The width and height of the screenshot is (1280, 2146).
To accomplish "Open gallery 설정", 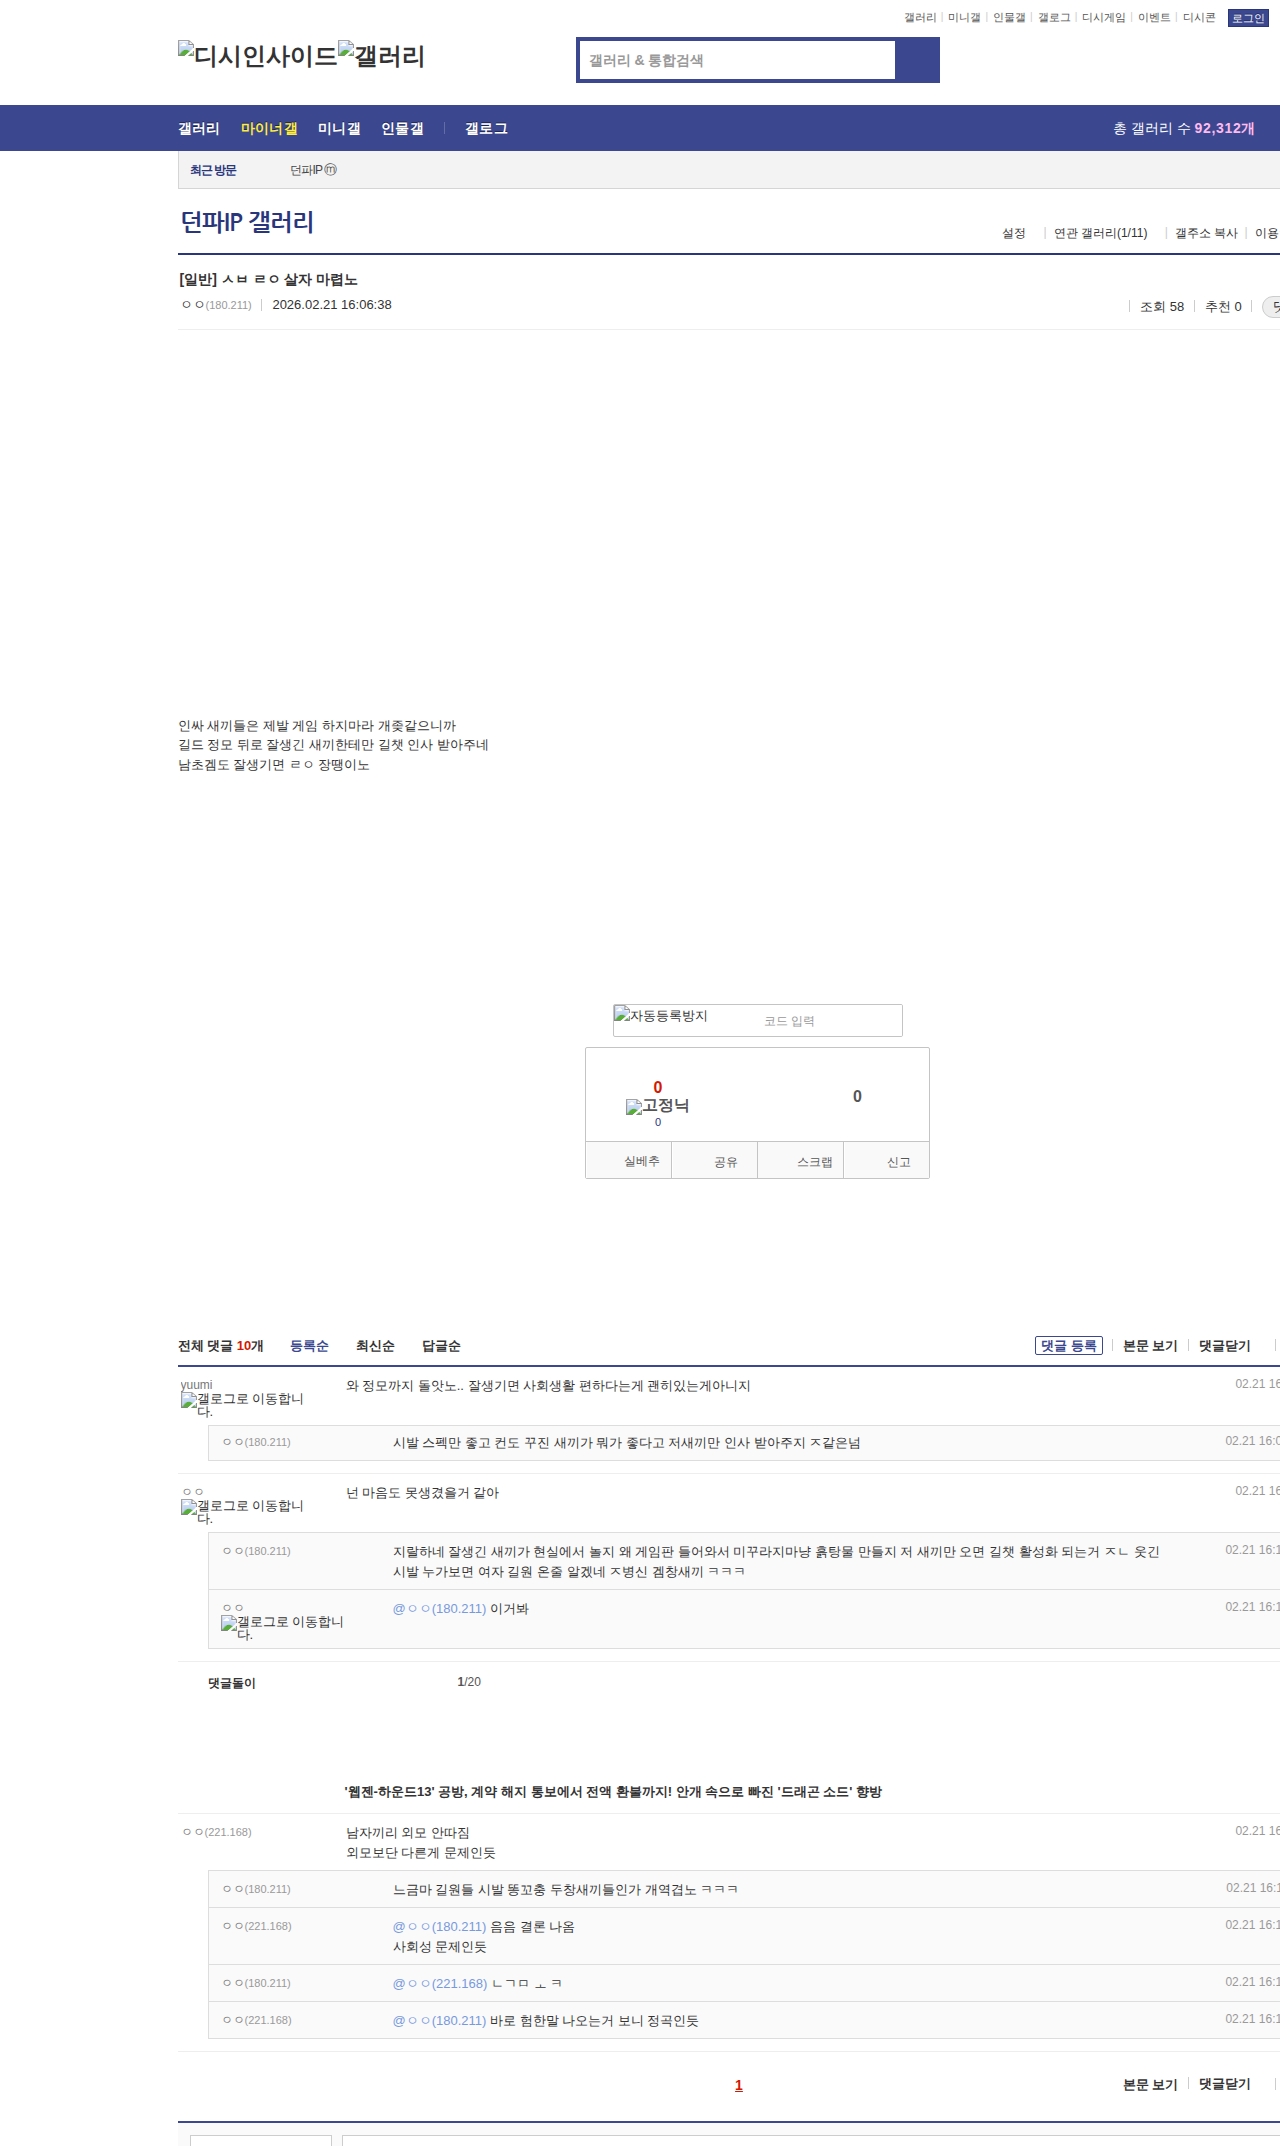I will click(1014, 233).
